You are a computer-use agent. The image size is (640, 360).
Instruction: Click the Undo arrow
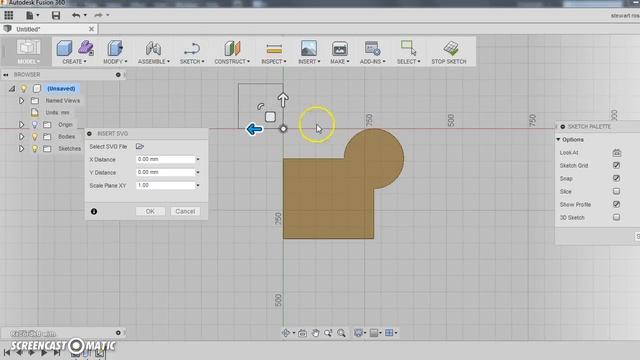point(76,16)
